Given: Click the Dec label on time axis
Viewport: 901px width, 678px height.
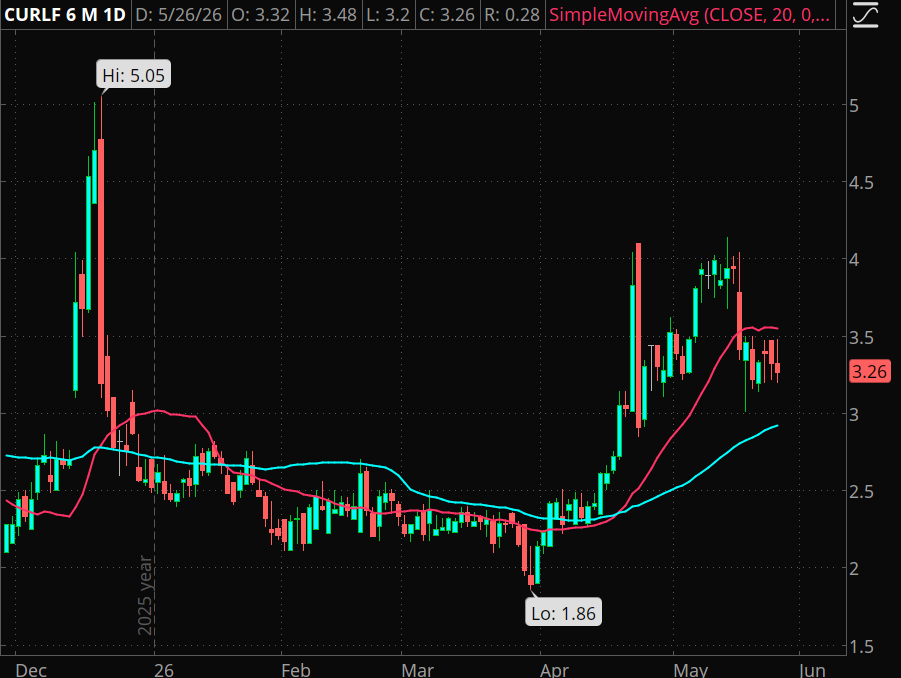Looking at the screenshot, I should tap(31, 670).
